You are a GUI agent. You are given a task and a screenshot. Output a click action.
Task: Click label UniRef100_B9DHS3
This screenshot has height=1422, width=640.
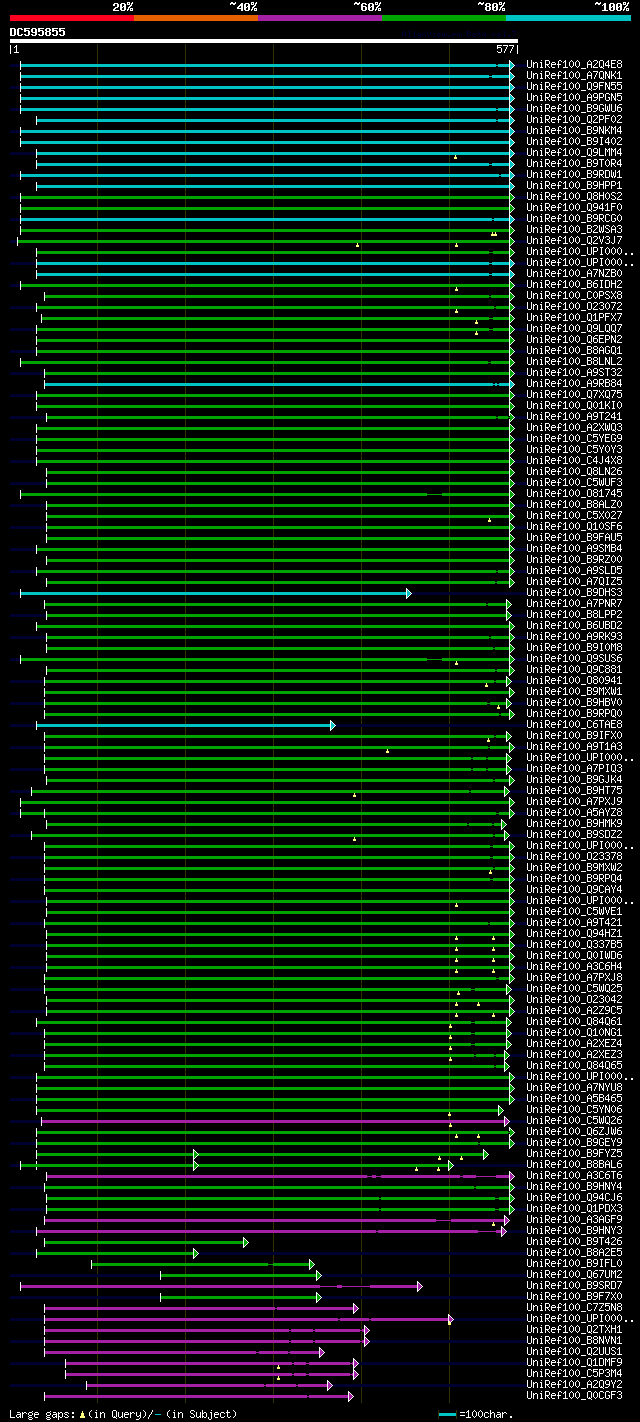click(x=574, y=592)
